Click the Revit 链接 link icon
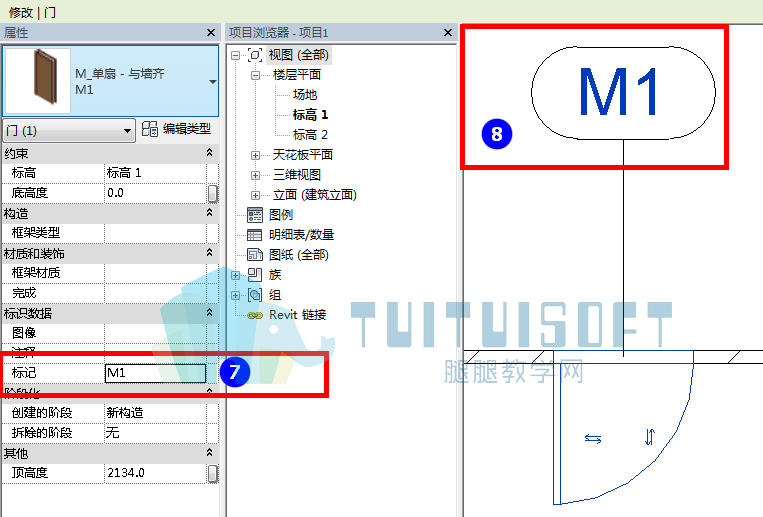Image resolution: width=763 pixels, height=517 pixels. tap(255, 315)
